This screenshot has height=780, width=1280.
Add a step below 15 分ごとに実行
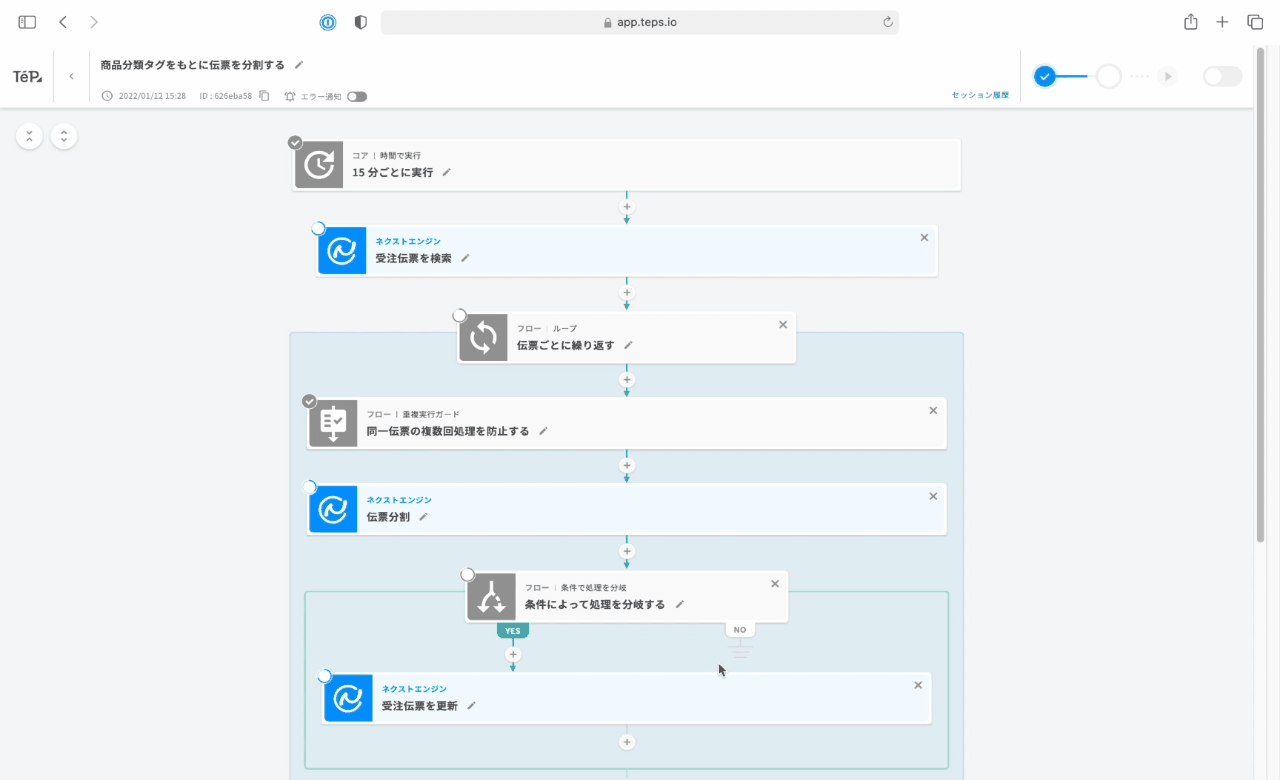pos(627,208)
